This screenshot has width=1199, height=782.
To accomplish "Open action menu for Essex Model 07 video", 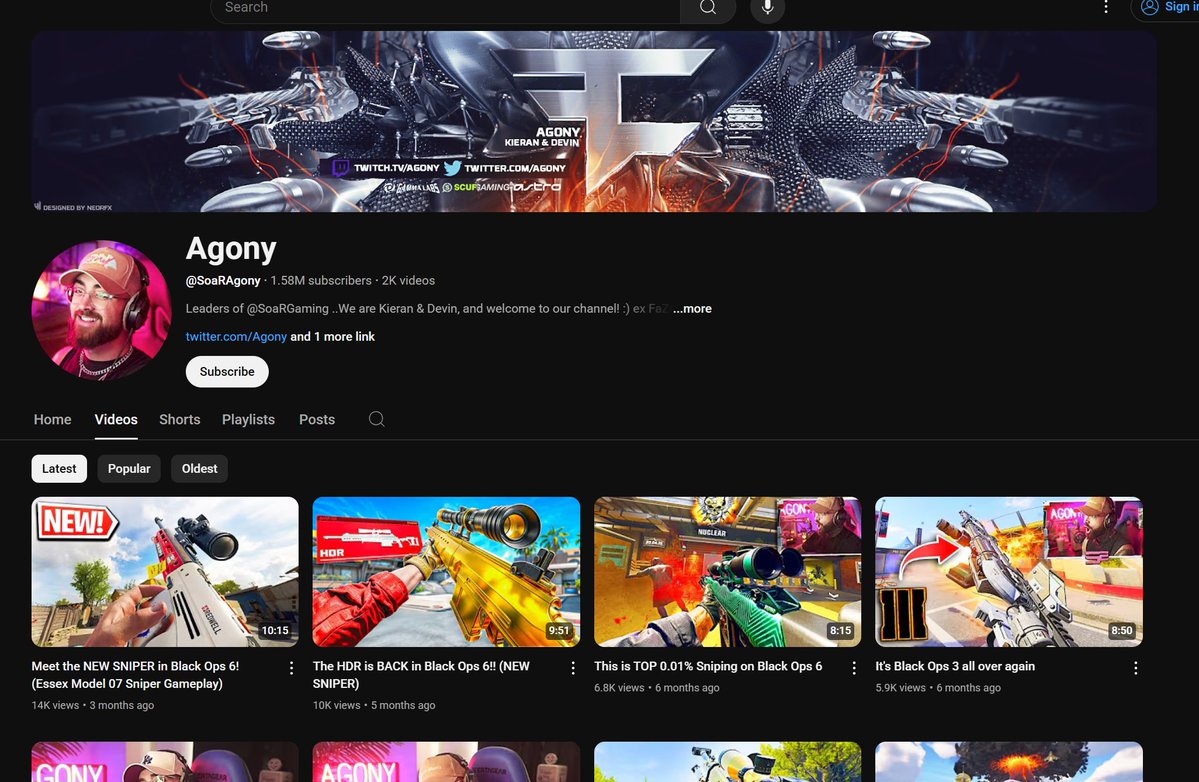I will pyautogui.click(x=291, y=668).
